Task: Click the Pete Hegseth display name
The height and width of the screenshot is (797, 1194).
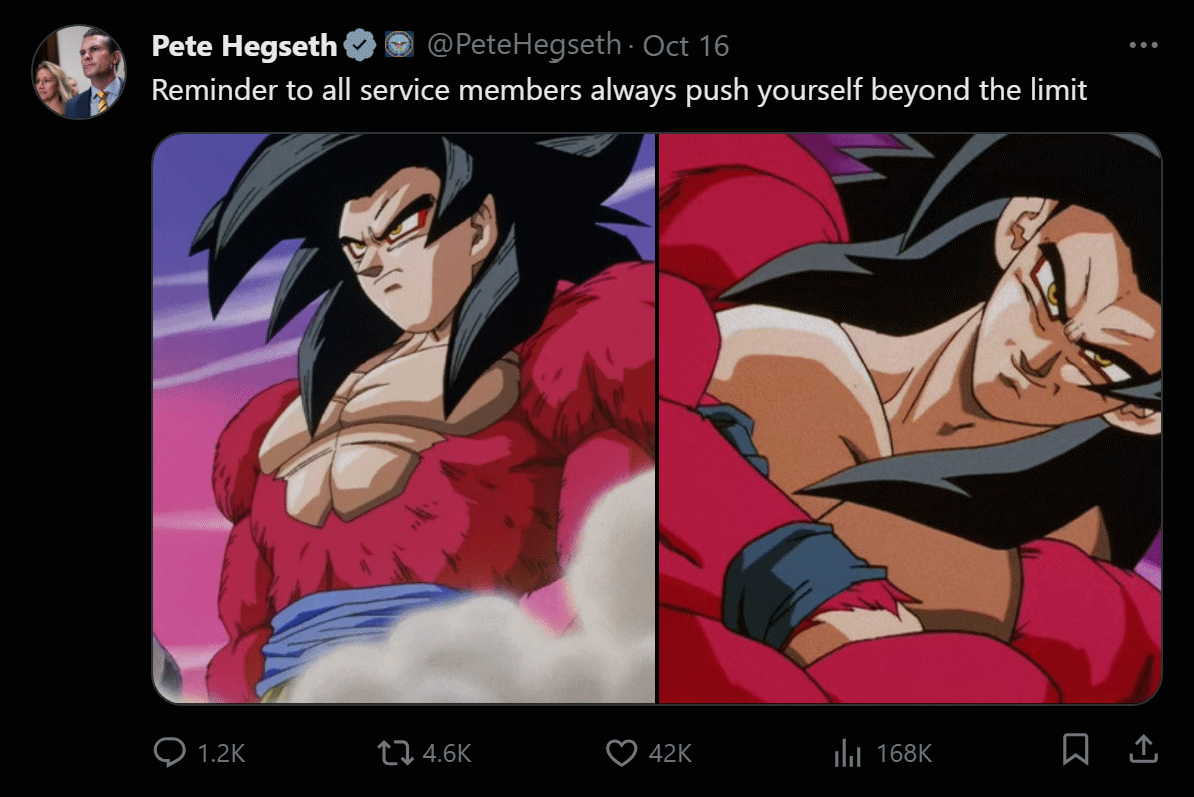Action: tap(244, 46)
